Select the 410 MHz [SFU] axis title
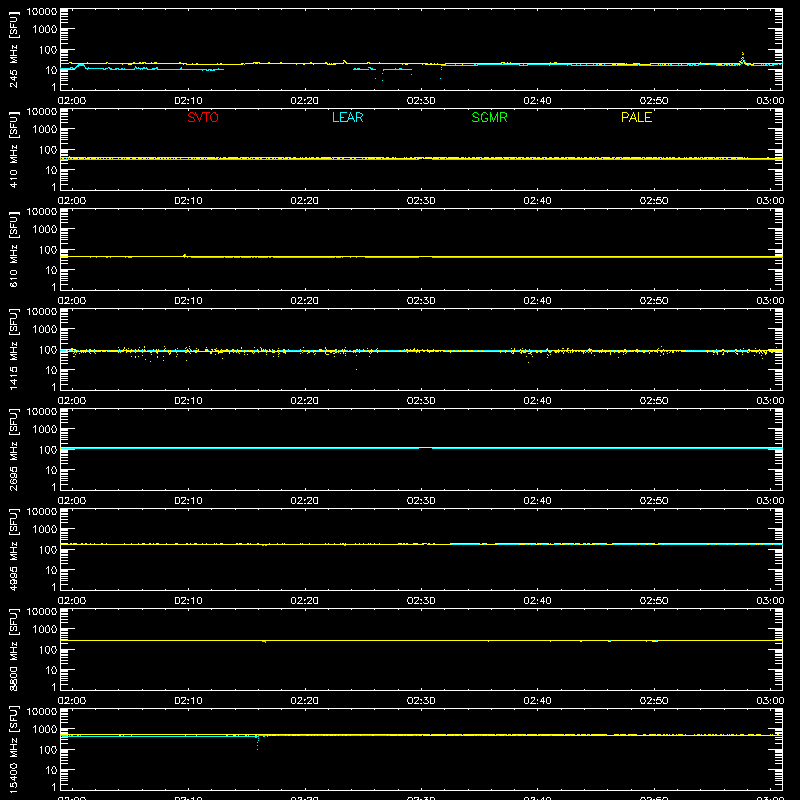Image resolution: width=800 pixels, height=800 pixels. [14, 150]
